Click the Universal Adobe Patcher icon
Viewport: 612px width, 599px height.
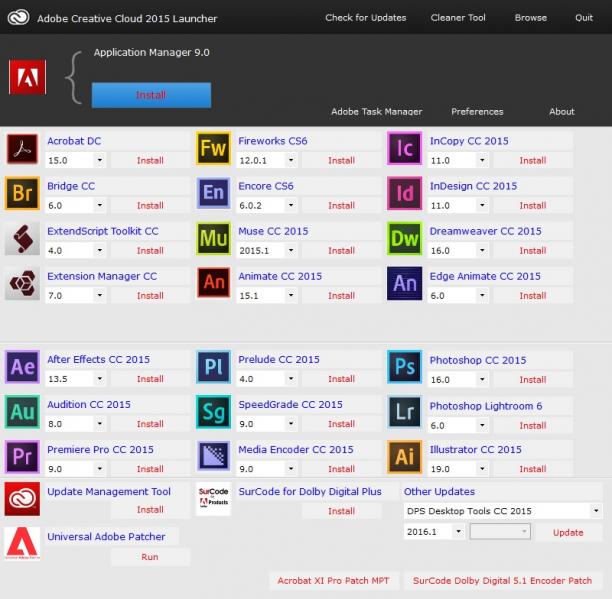[x=22, y=543]
